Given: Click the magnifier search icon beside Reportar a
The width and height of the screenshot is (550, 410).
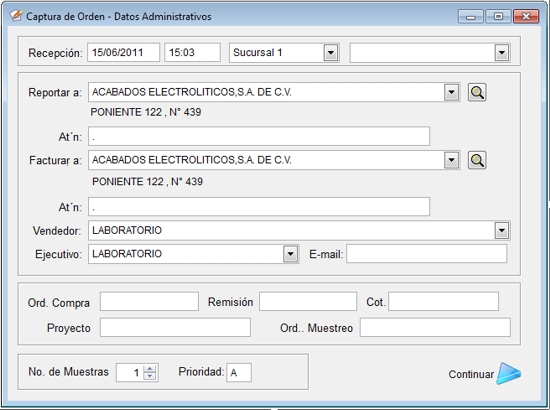Looking at the screenshot, I should [477, 93].
